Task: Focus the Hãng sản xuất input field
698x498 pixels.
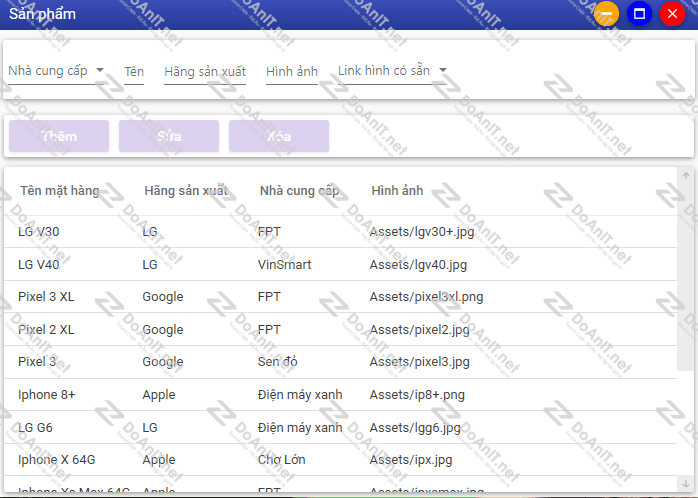Action: 205,72
